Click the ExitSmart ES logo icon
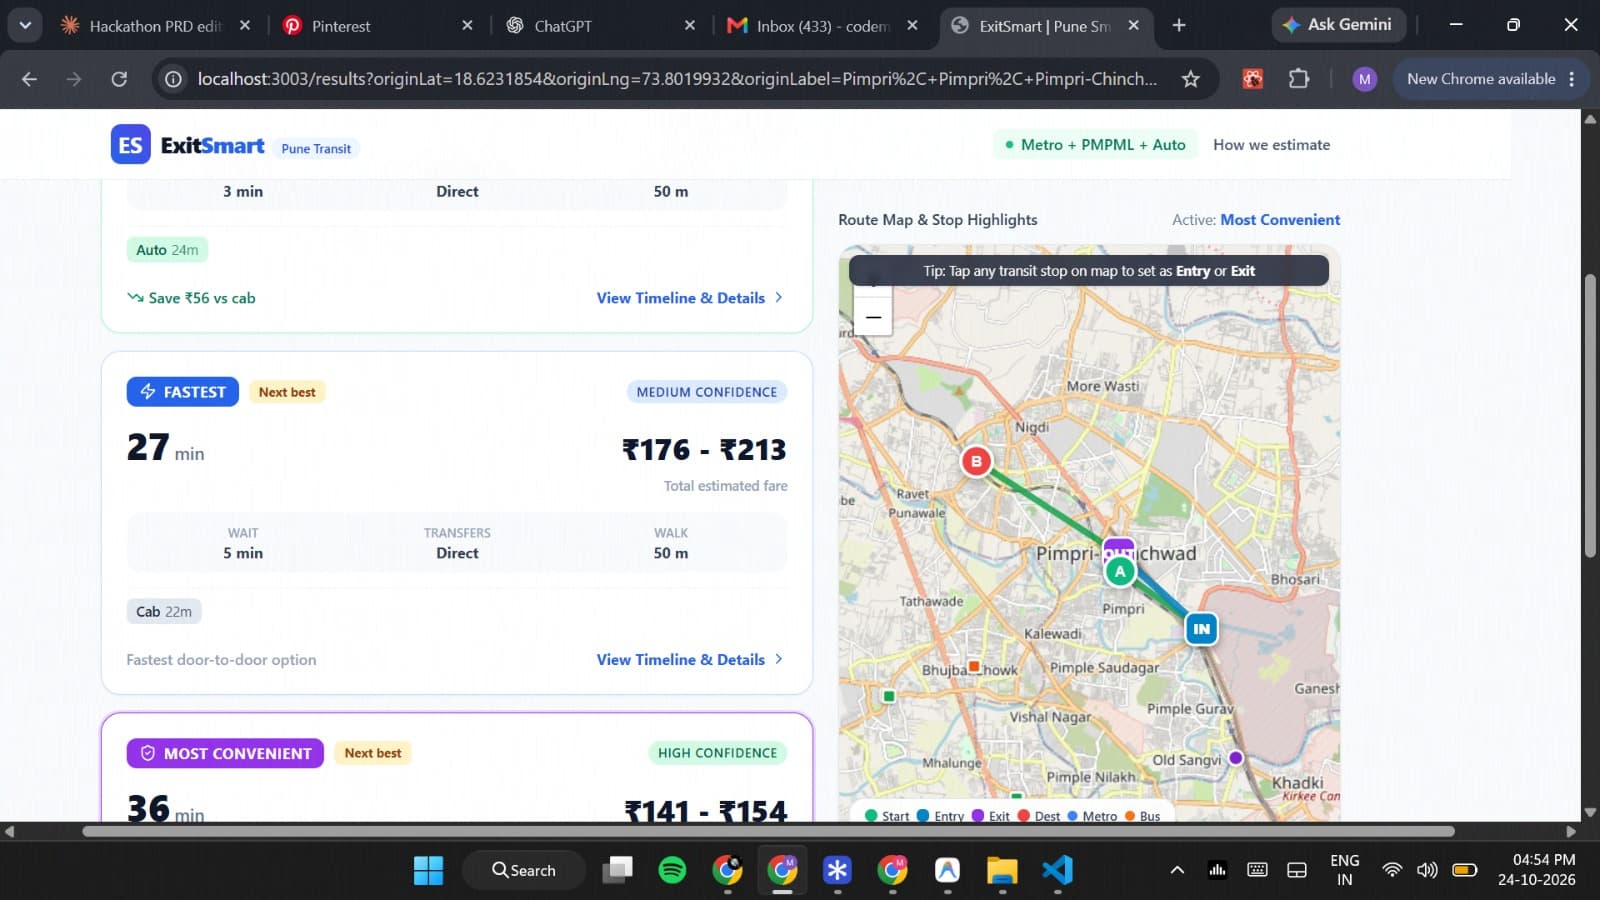This screenshot has width=1600, height=900. point(130,145)
